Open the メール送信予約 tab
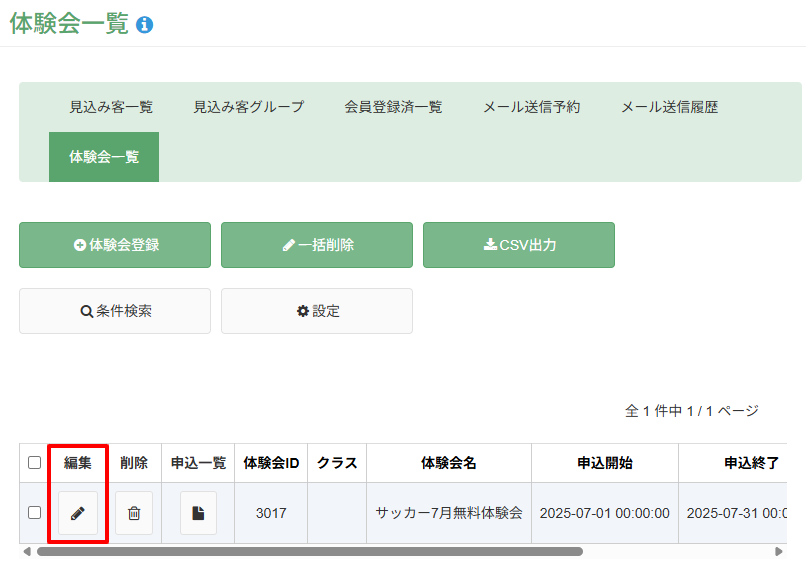806x564 pixels. (x=532, y=107)
